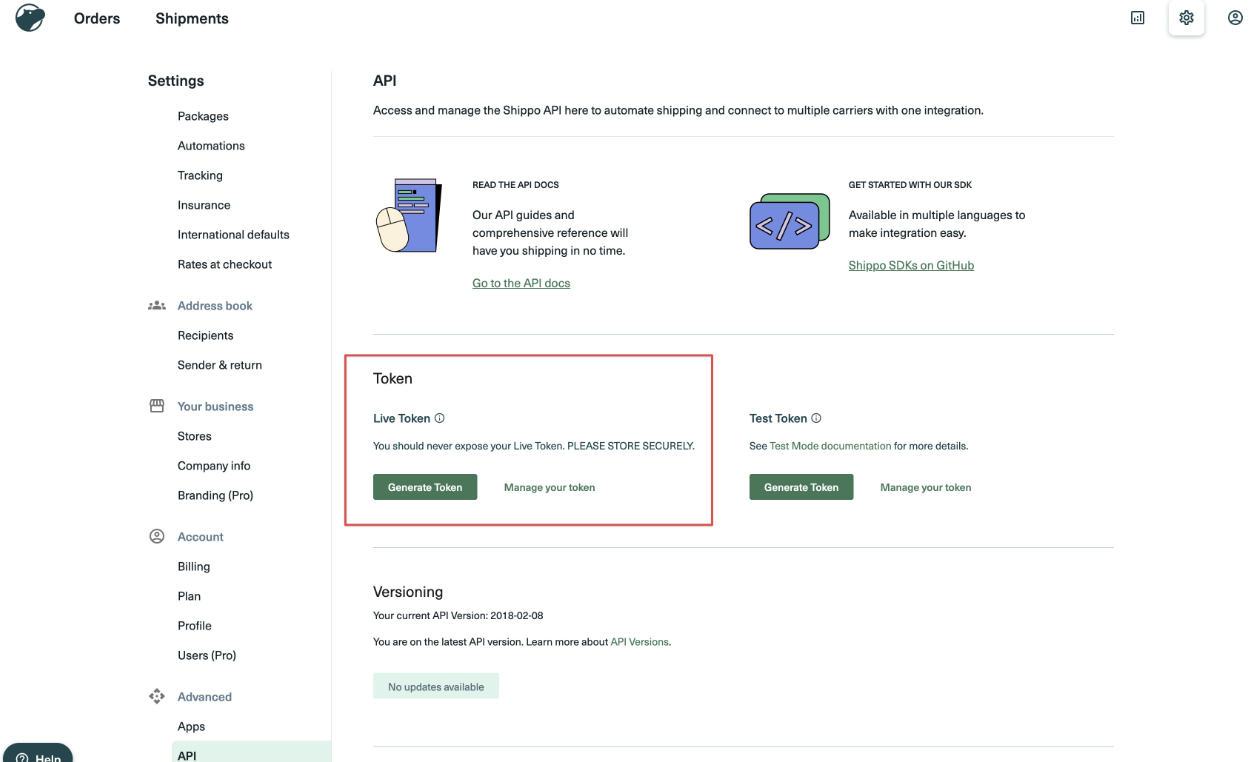Open Profile under Account section
Image resolution: width=1258 pixels, height=762 pixels.
(194, 626)
